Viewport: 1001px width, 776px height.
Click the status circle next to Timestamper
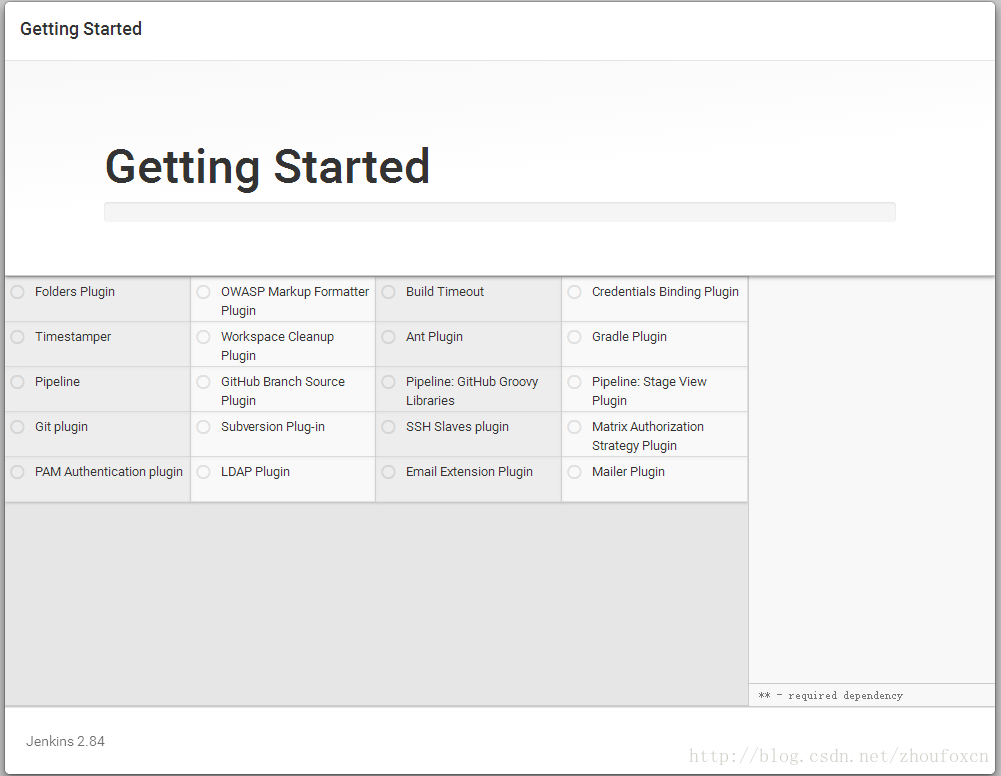(17, 337)
